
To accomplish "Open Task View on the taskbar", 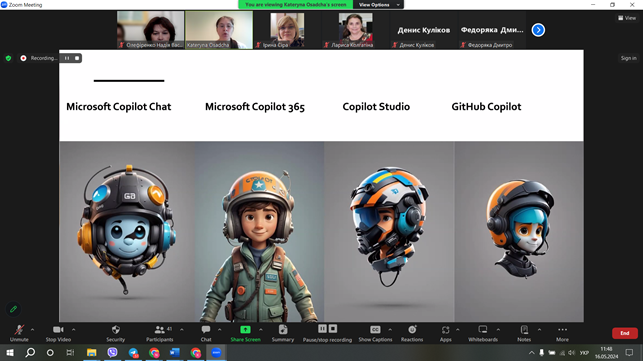I will click(70, 352).
